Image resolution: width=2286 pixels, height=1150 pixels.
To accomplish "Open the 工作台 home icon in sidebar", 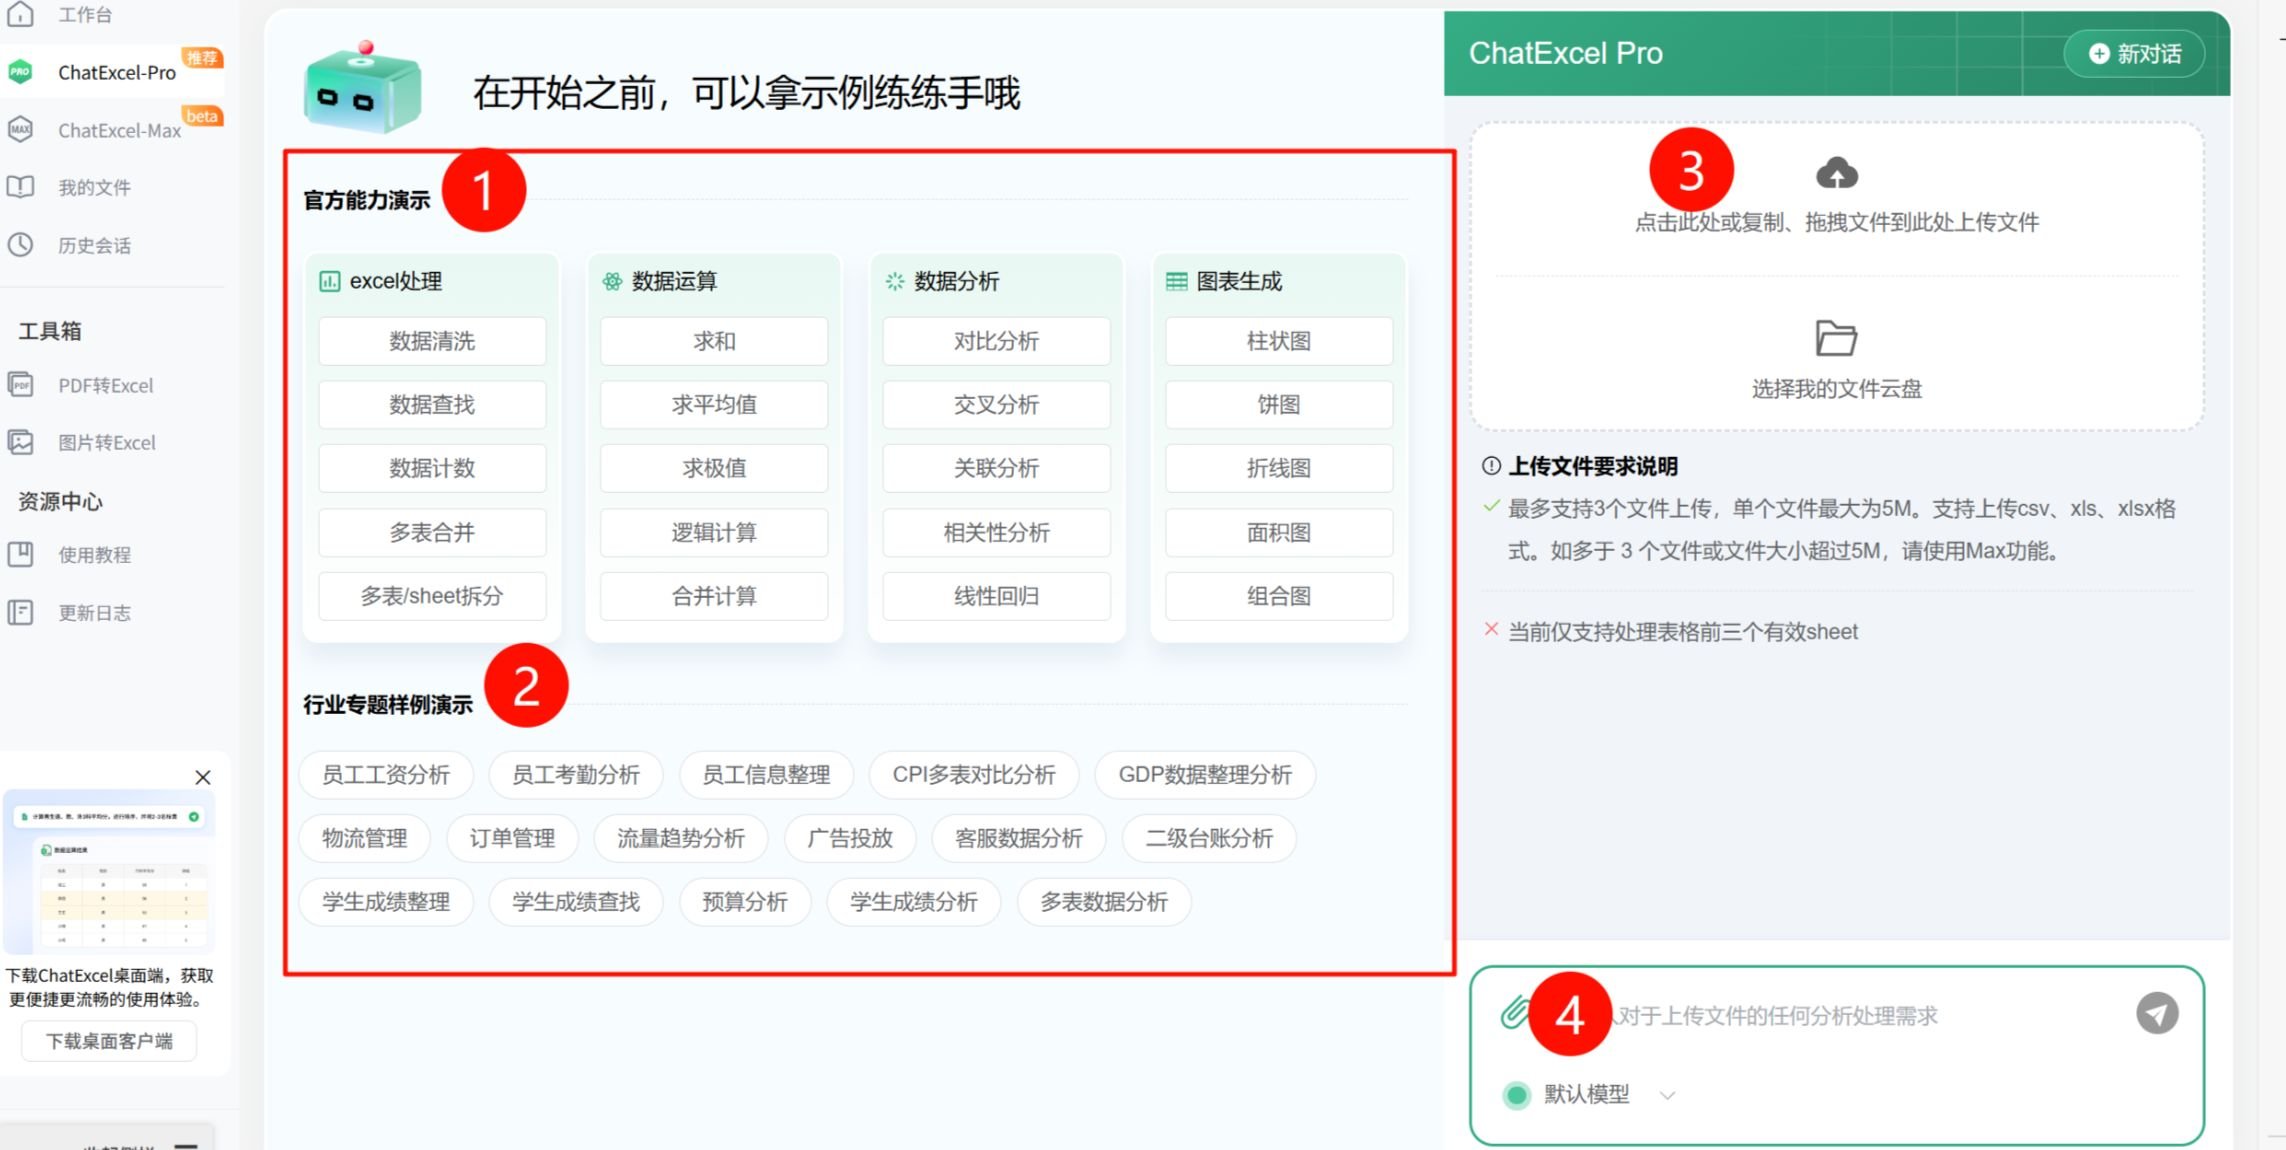I will pos(21,14).
